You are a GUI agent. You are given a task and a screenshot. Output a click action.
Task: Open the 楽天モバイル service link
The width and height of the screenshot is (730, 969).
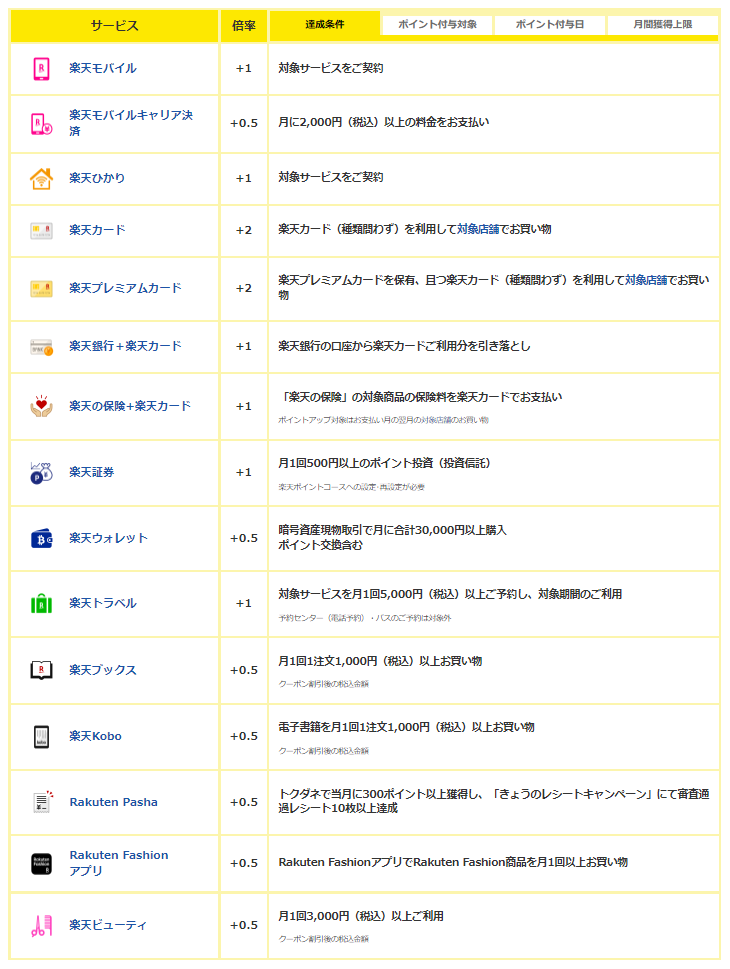coord(103,69)
